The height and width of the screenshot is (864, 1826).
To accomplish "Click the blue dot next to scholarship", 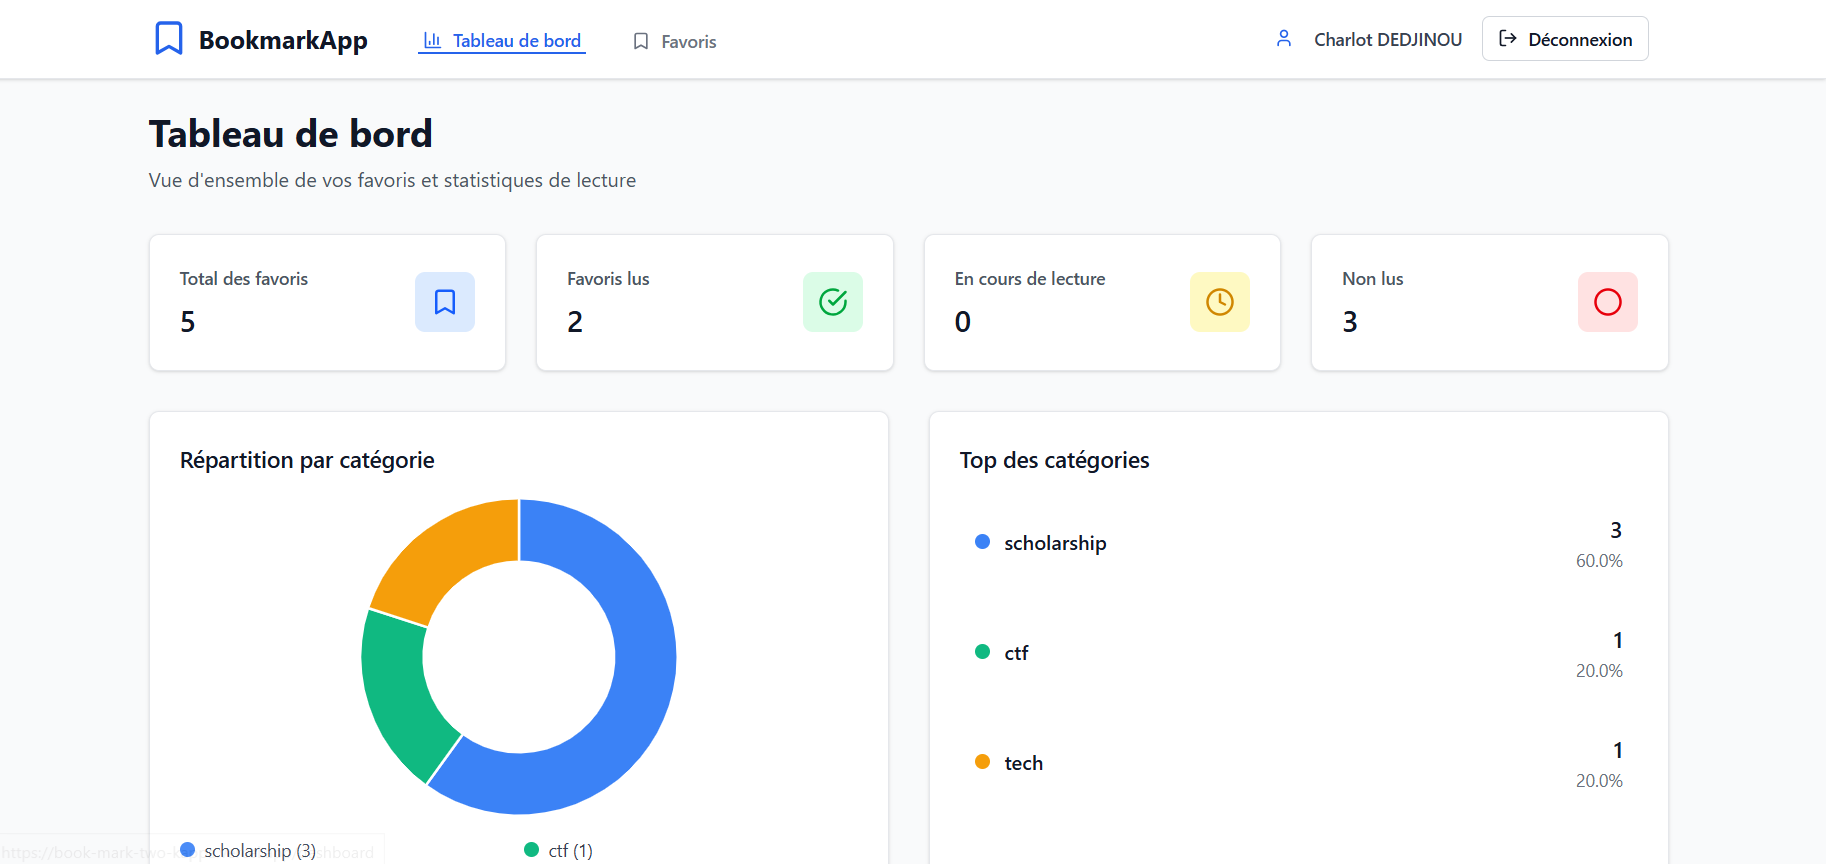I will click(x=982, y=542).
